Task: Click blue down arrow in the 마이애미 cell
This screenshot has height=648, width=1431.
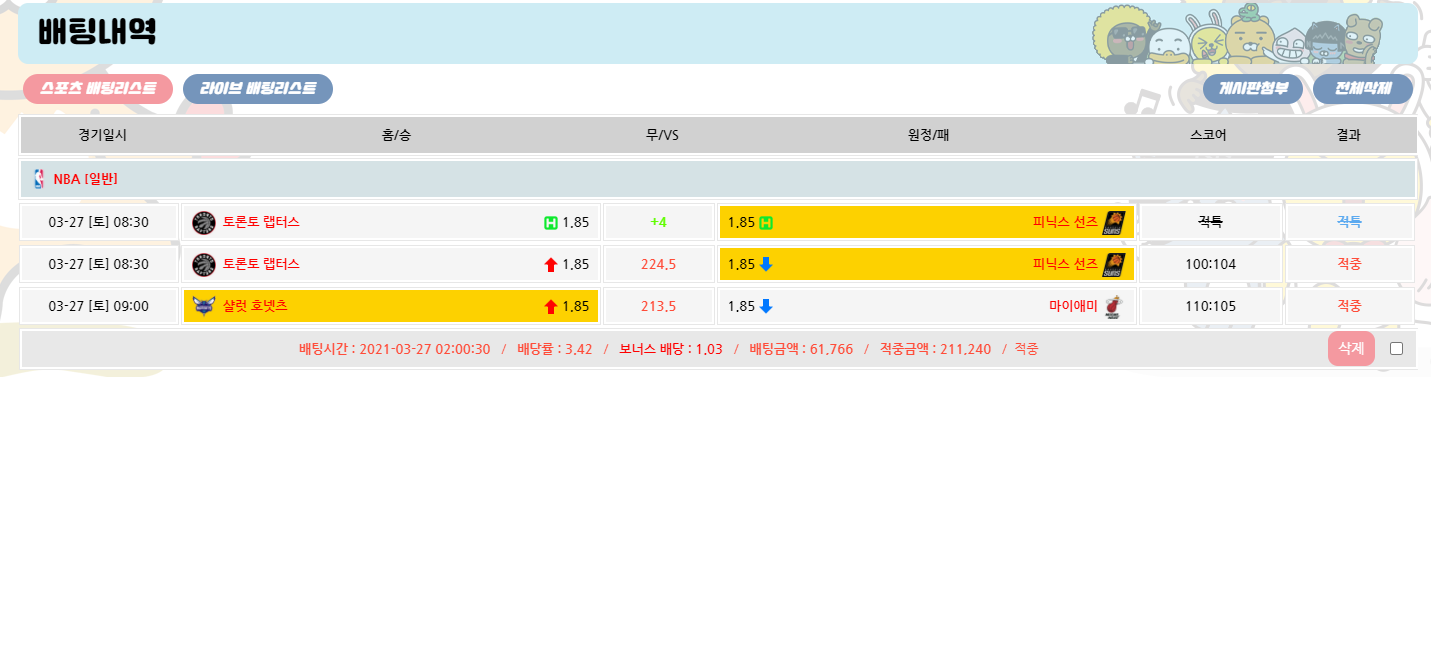Action: point(766,306)
